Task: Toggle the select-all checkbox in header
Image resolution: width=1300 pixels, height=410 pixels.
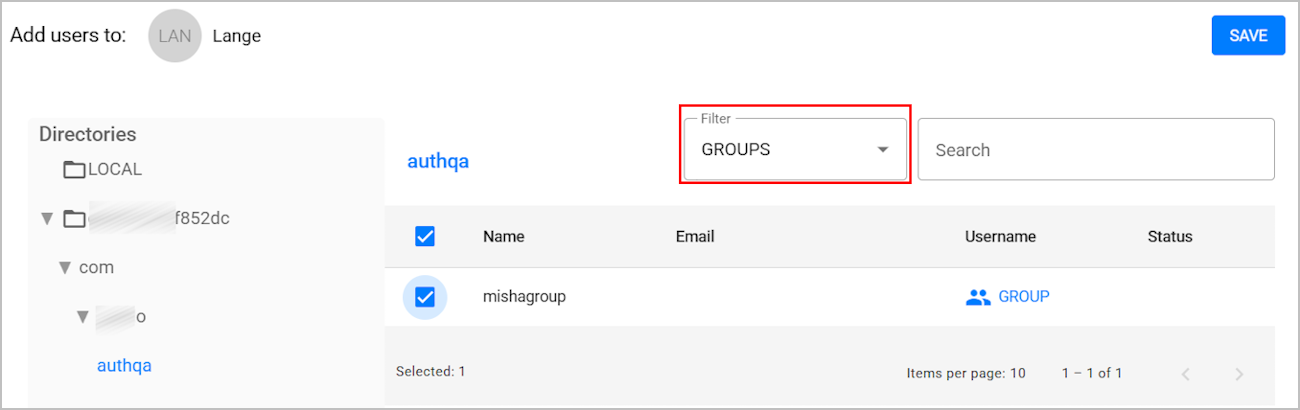Action: 425,237
